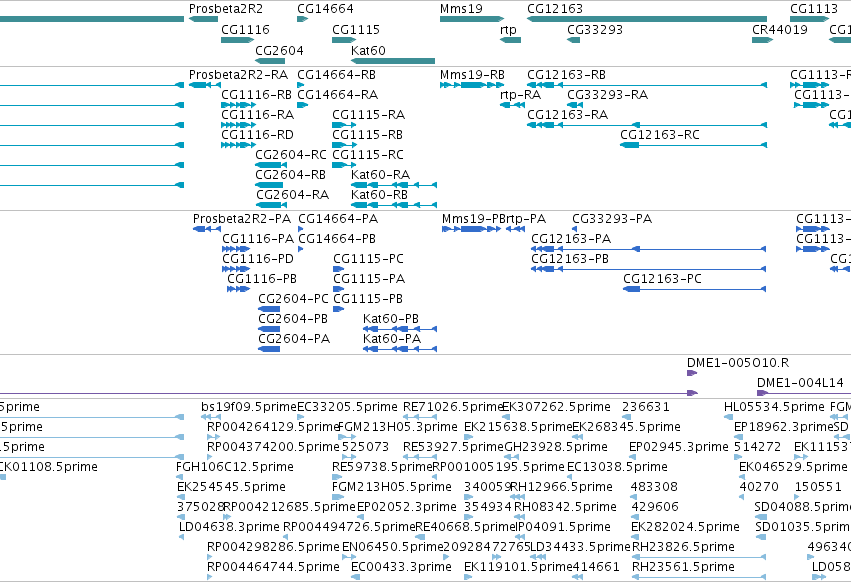
Task: Click the CG12163-RA transcript label
Action: coord(568,115)
